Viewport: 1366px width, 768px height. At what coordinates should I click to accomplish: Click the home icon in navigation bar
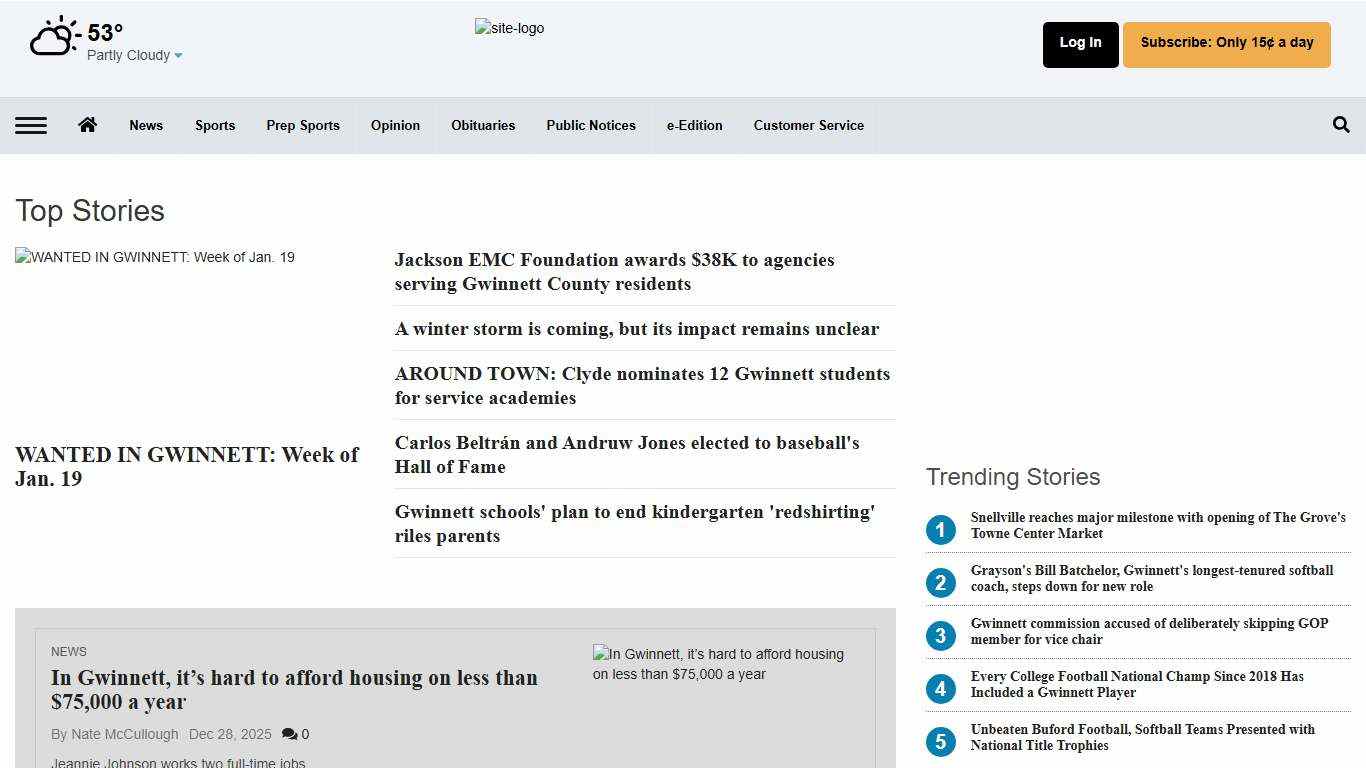point(88,125)
